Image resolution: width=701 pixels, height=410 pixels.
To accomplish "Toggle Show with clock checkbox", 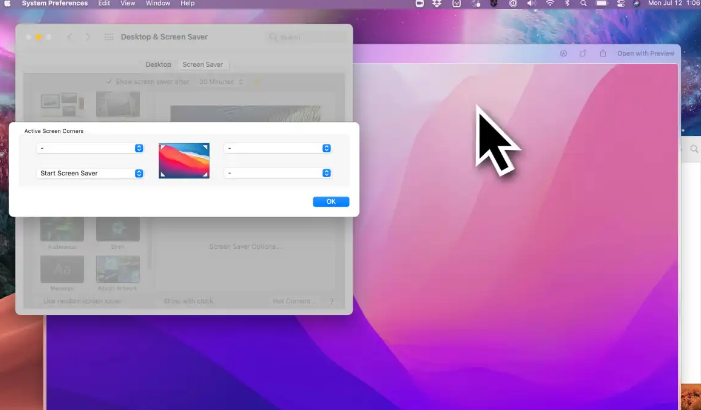I will (x=158, y=301).
